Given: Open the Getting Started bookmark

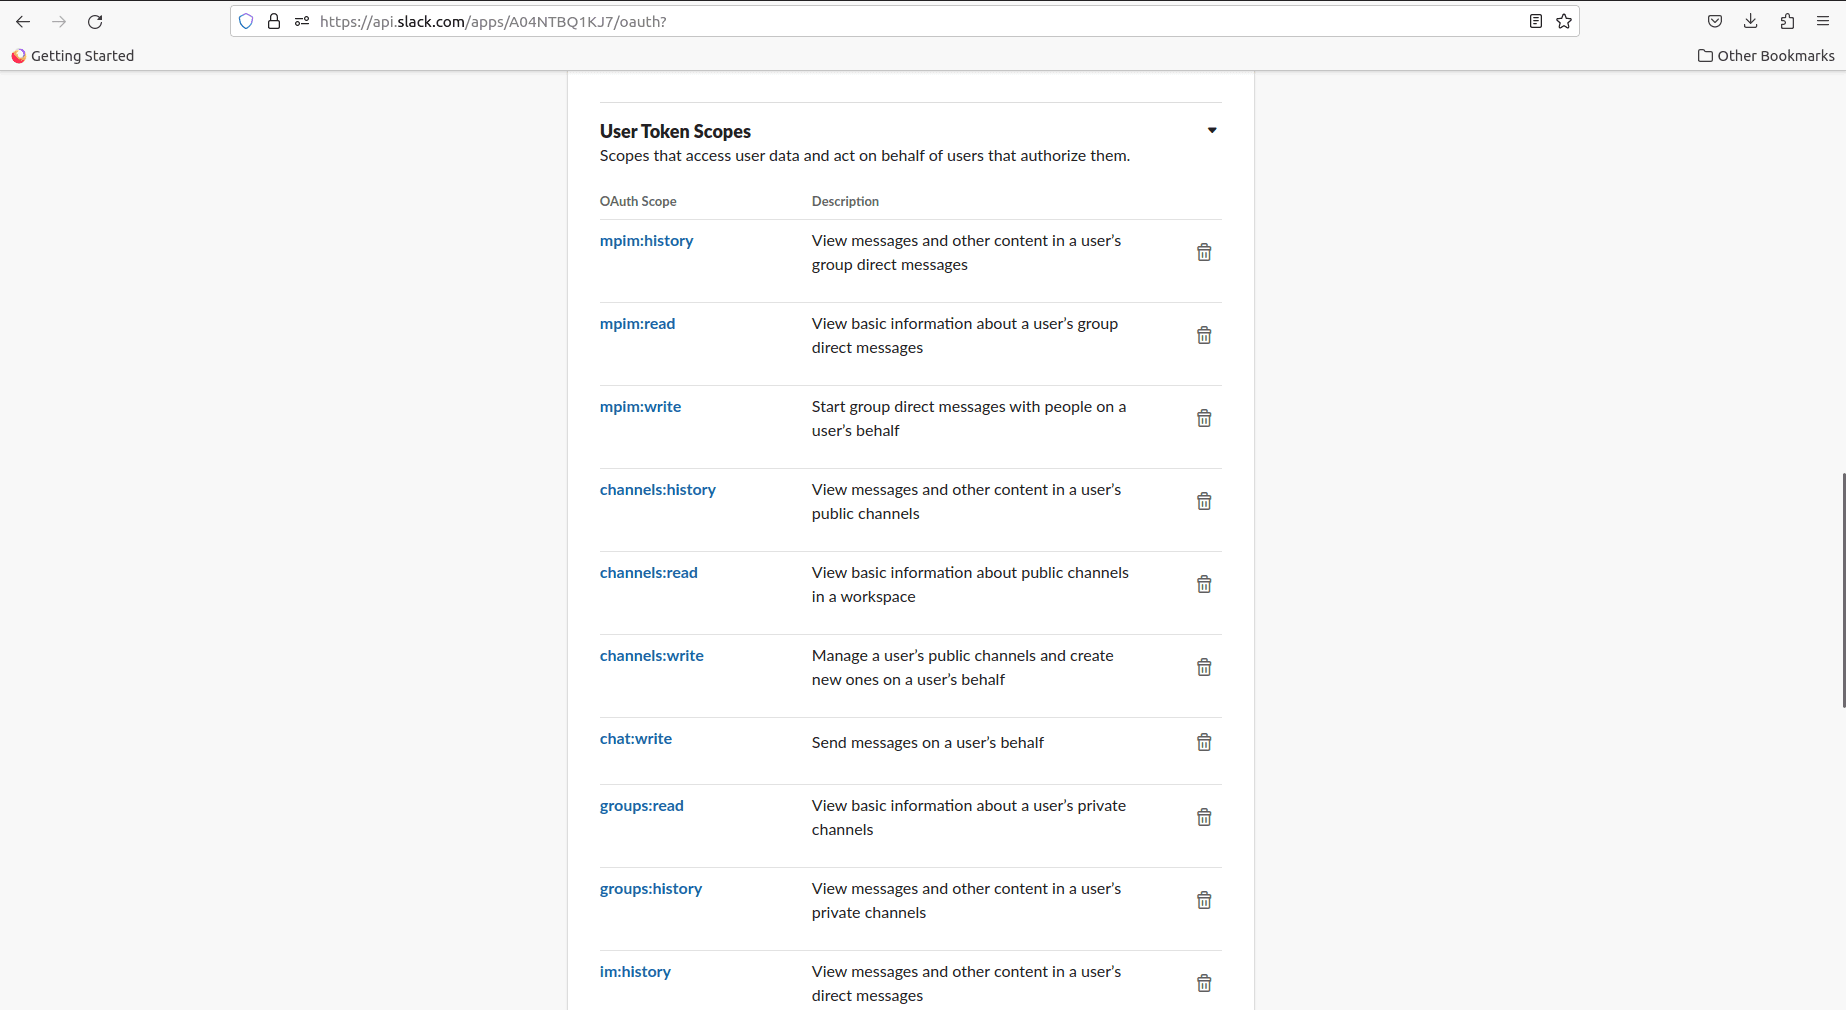Looking at the screenshot, I should point(73,56).
